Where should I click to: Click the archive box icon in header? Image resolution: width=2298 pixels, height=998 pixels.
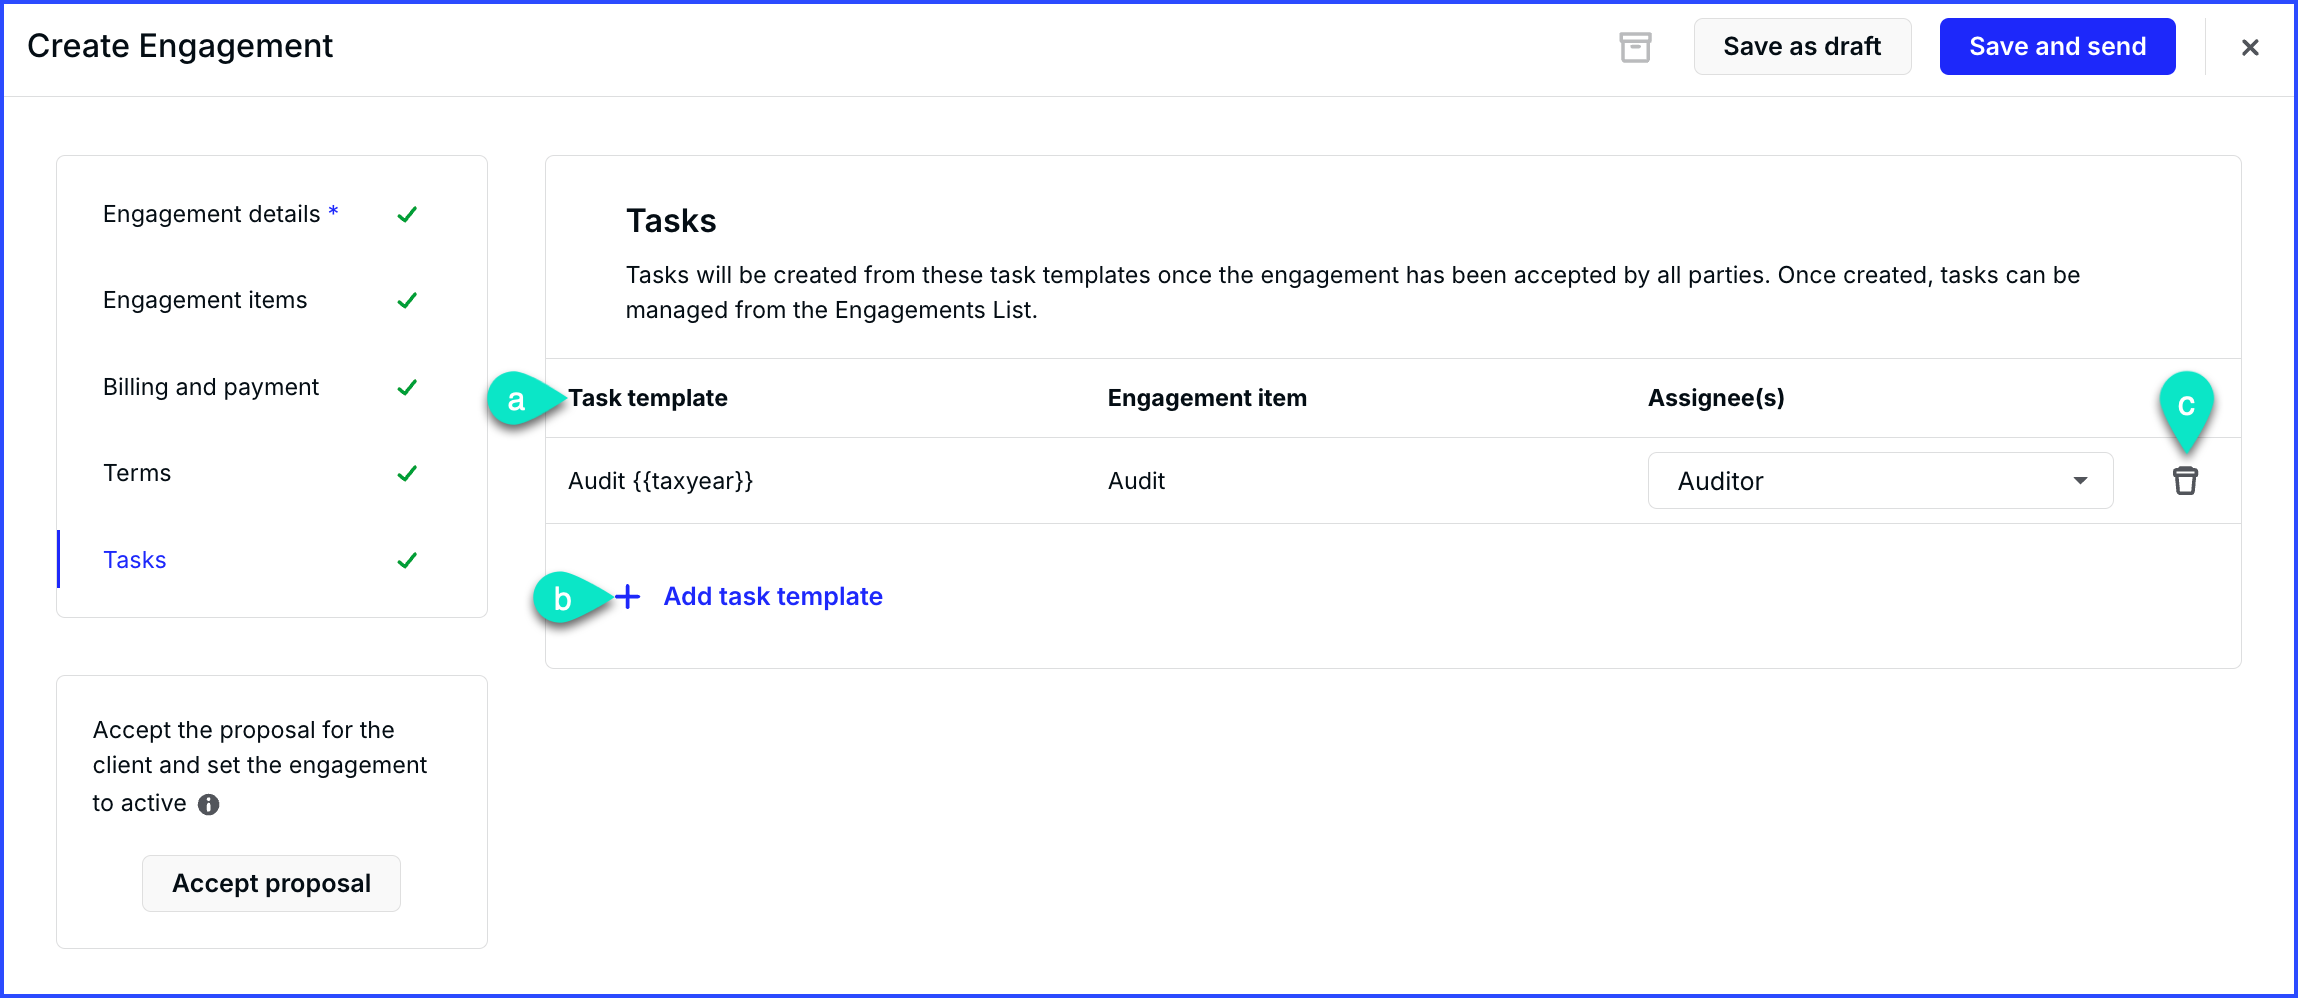click(1635, 47)
